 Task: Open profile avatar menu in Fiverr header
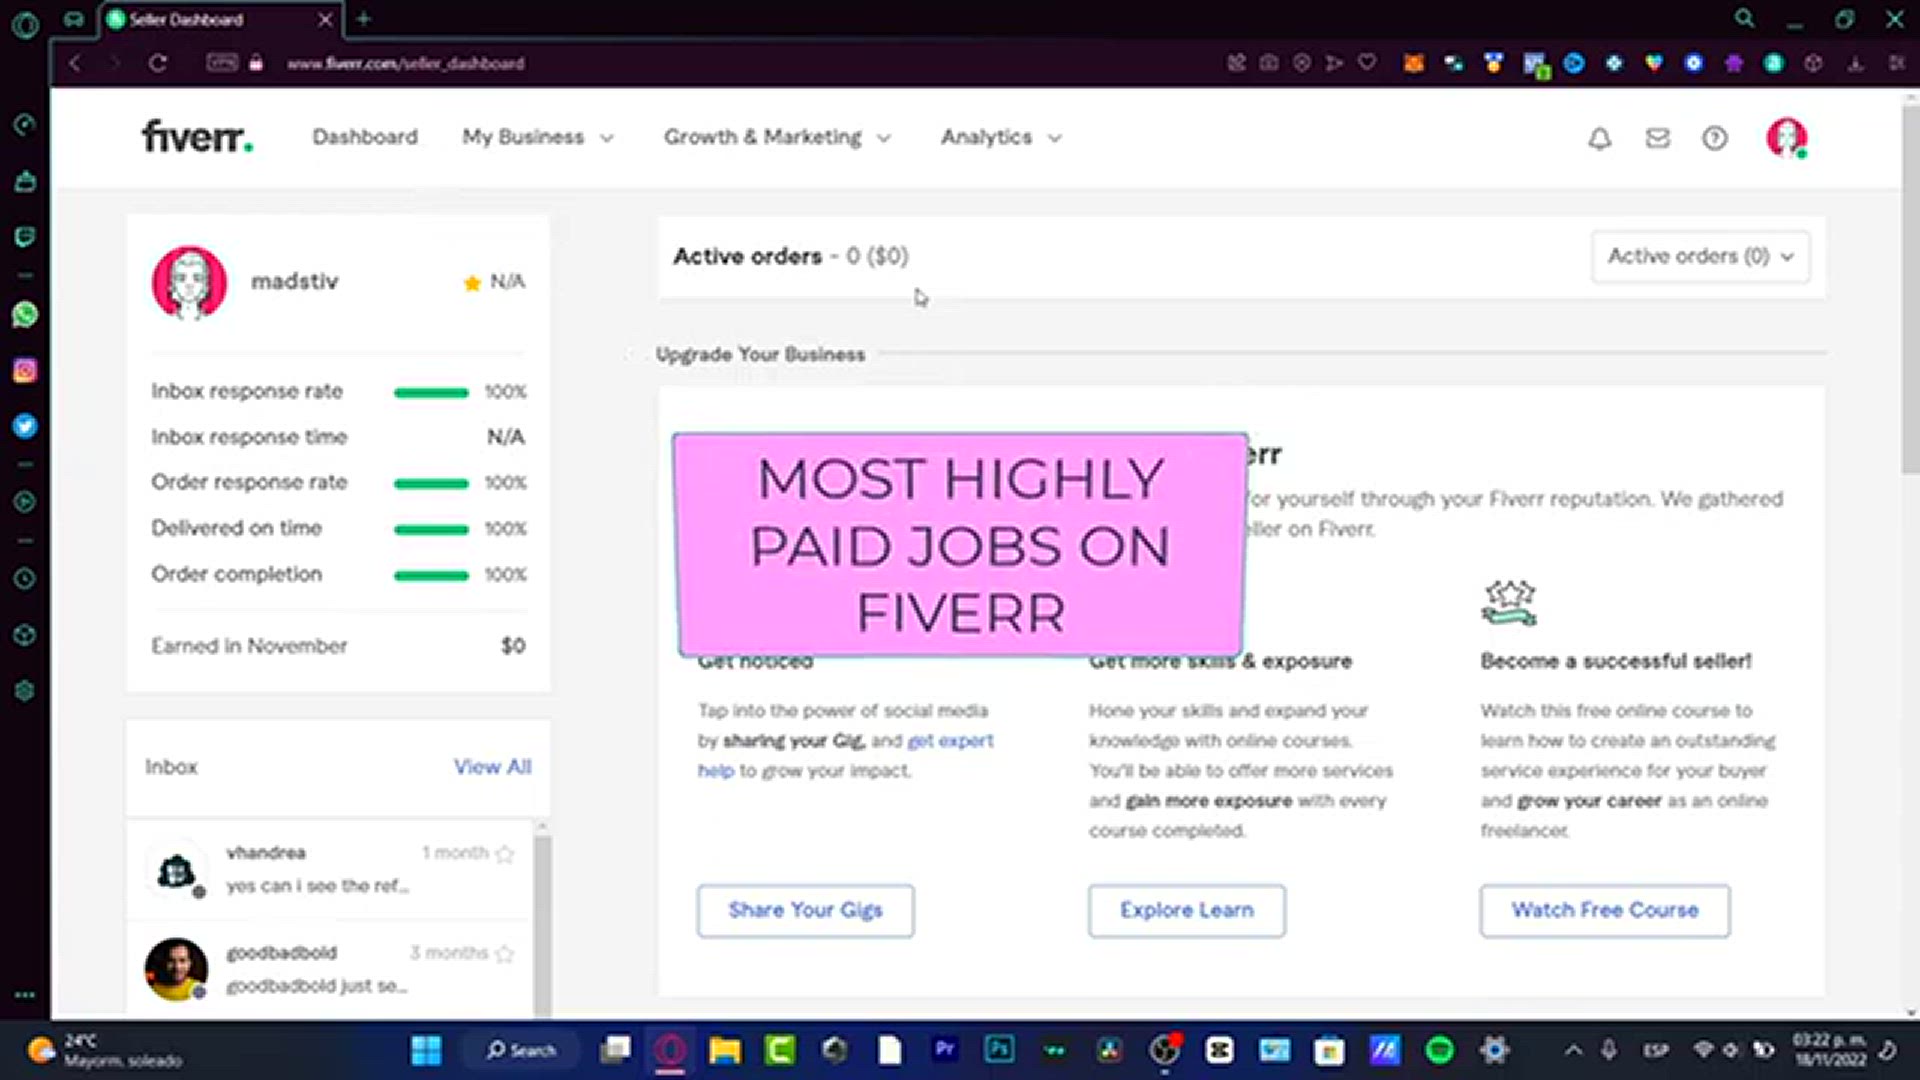1787,138
